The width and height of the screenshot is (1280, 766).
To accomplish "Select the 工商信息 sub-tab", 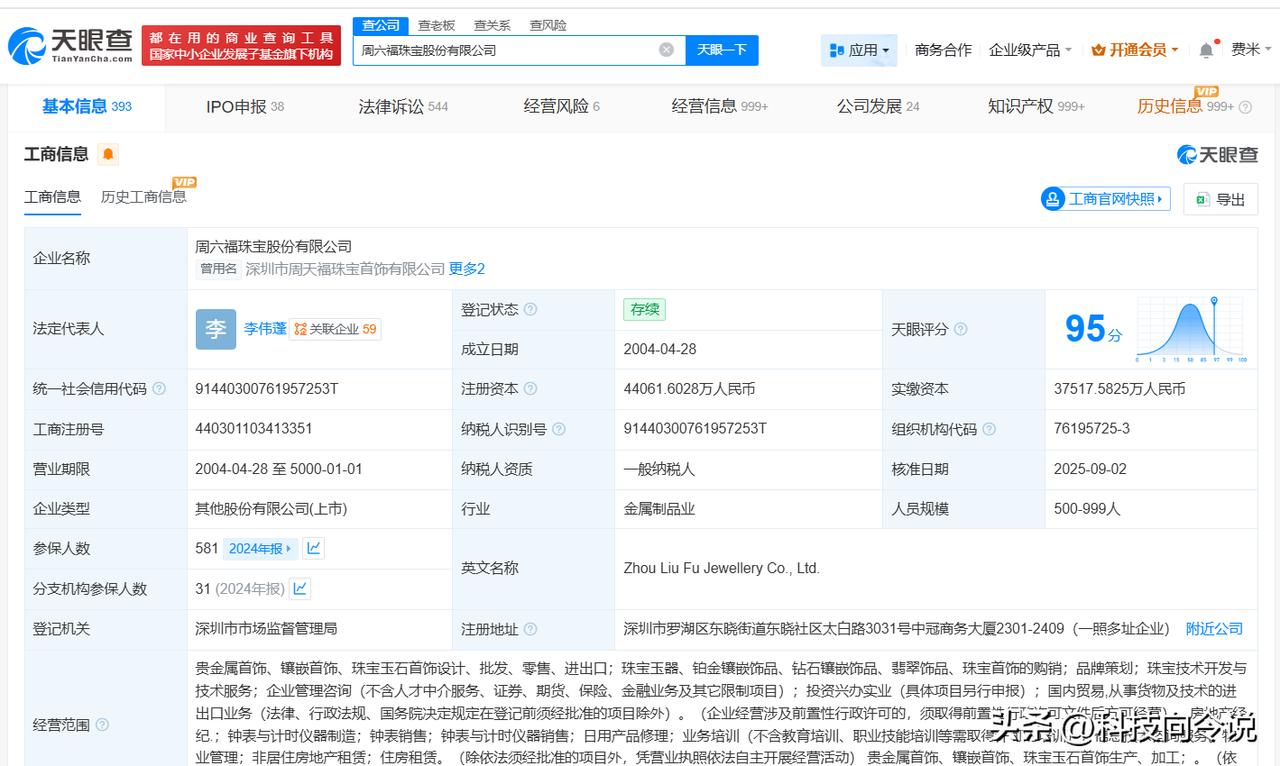I will tap(52, 197).
